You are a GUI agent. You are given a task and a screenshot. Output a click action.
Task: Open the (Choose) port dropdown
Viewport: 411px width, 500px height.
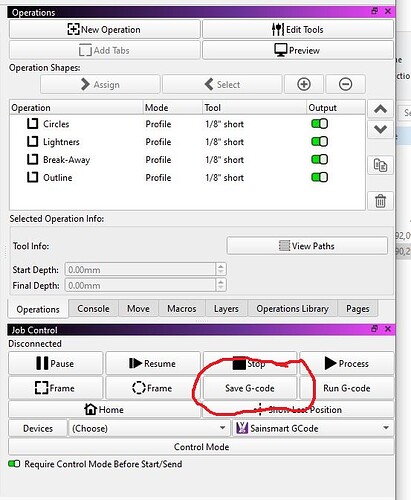(x=149, y=428)
